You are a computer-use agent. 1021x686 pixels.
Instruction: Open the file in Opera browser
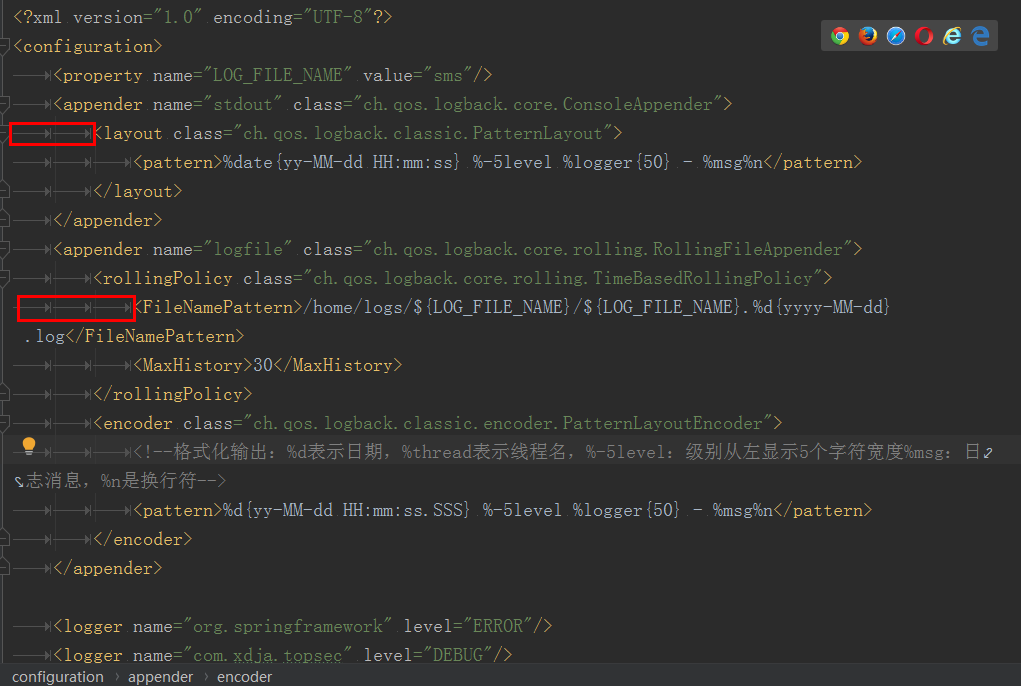[924, 36]
